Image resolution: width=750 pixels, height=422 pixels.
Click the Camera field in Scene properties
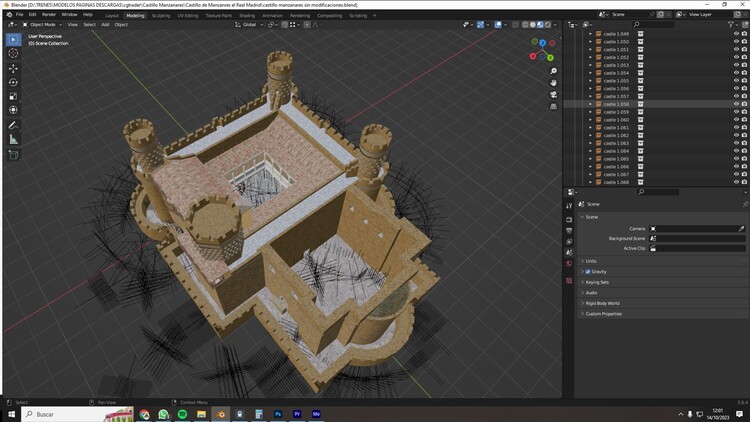(x=697, y=228)
